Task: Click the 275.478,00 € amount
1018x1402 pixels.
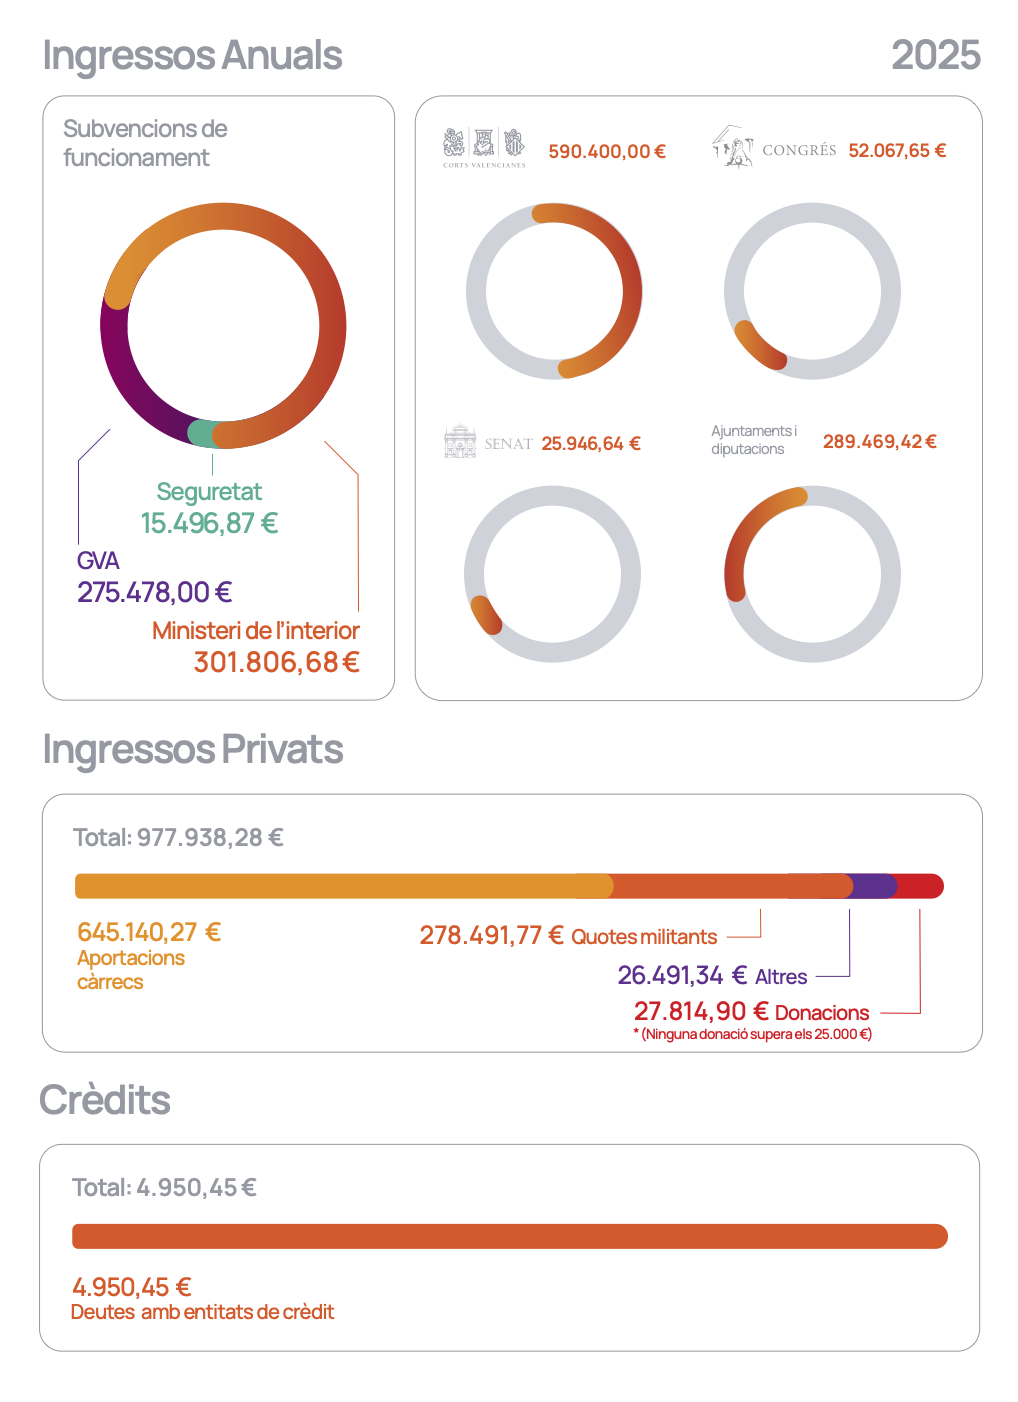Action: click(154, 592)
